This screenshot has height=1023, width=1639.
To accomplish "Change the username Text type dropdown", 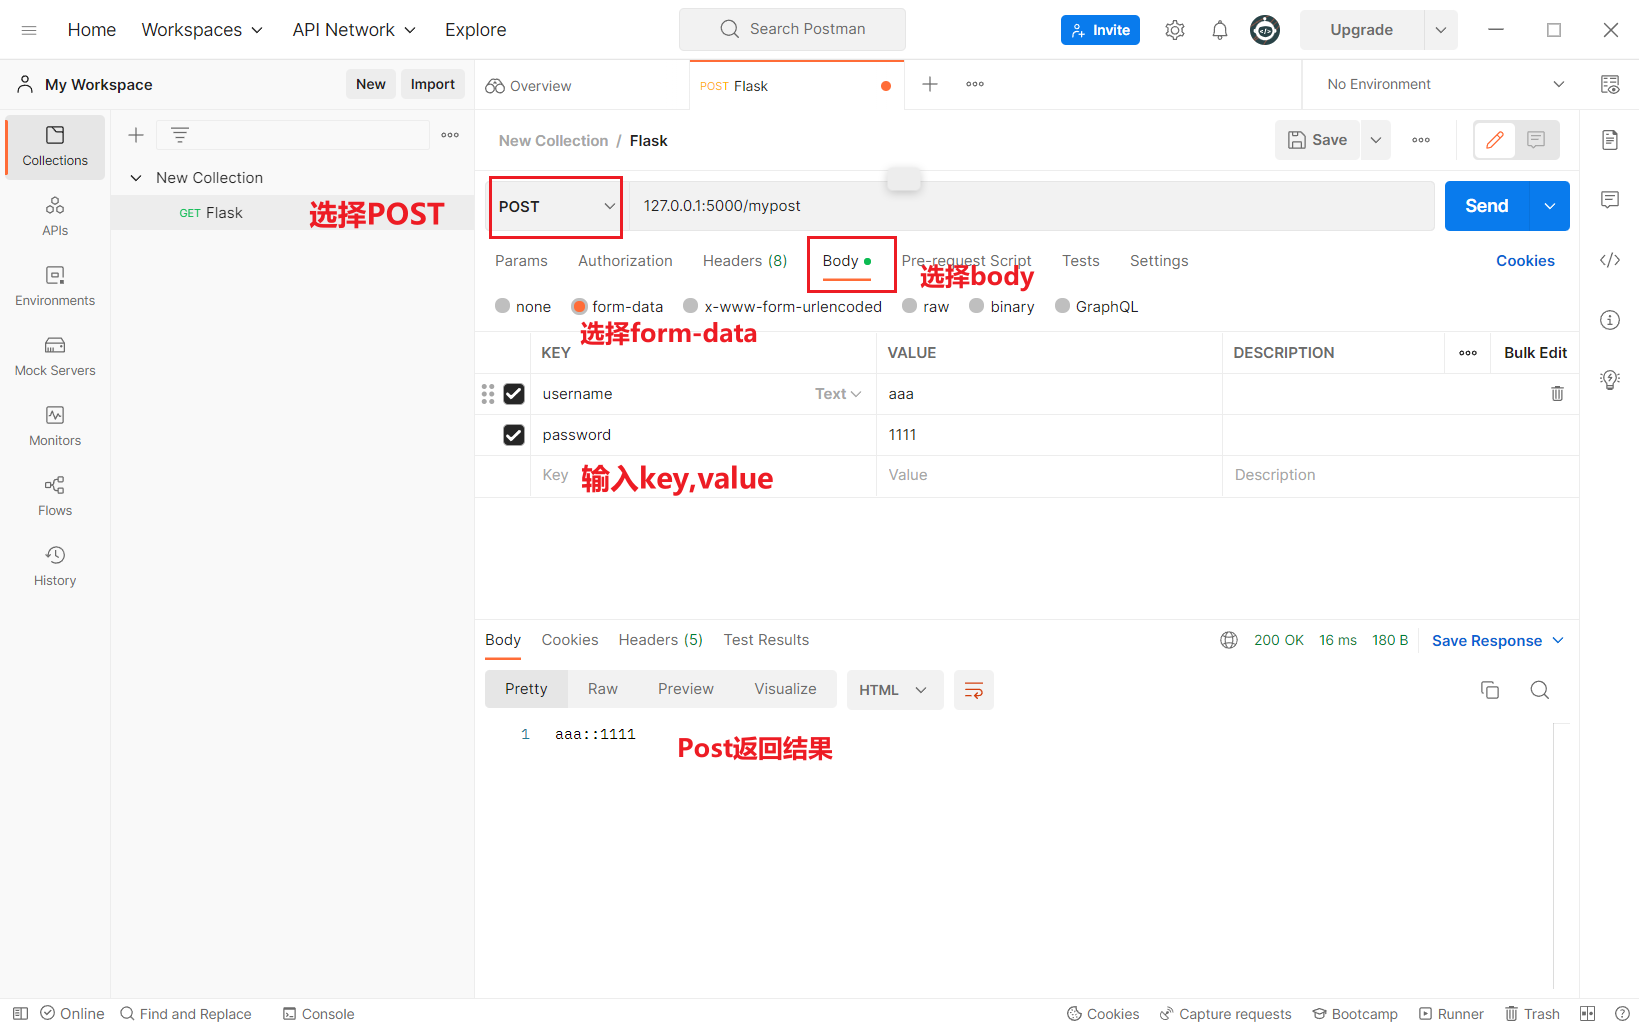I will coord(838,394).
